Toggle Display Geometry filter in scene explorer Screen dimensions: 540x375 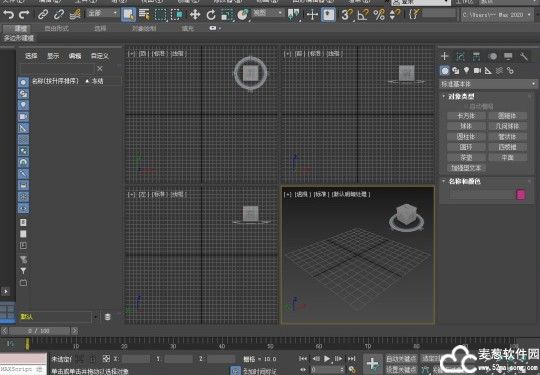point(23,82)
